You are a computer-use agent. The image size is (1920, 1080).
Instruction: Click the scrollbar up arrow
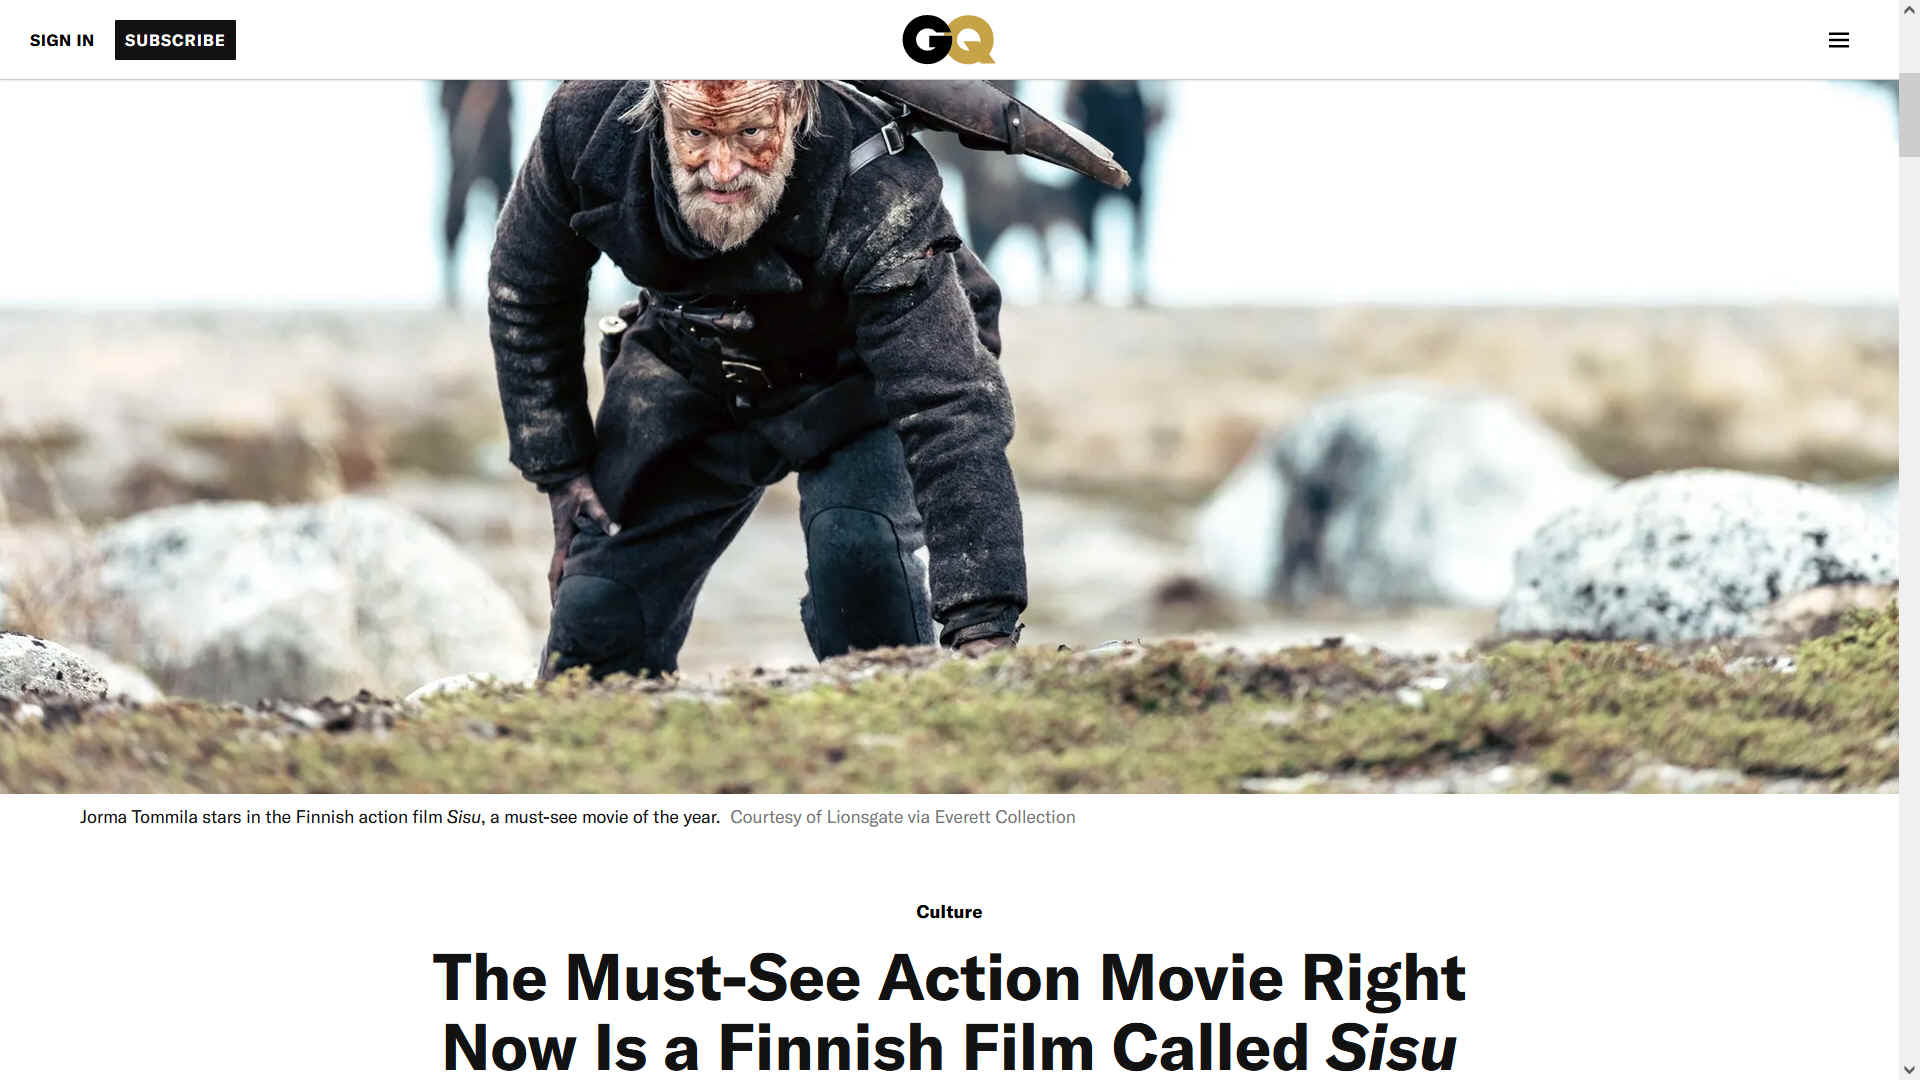click(x=1909, y=10)
